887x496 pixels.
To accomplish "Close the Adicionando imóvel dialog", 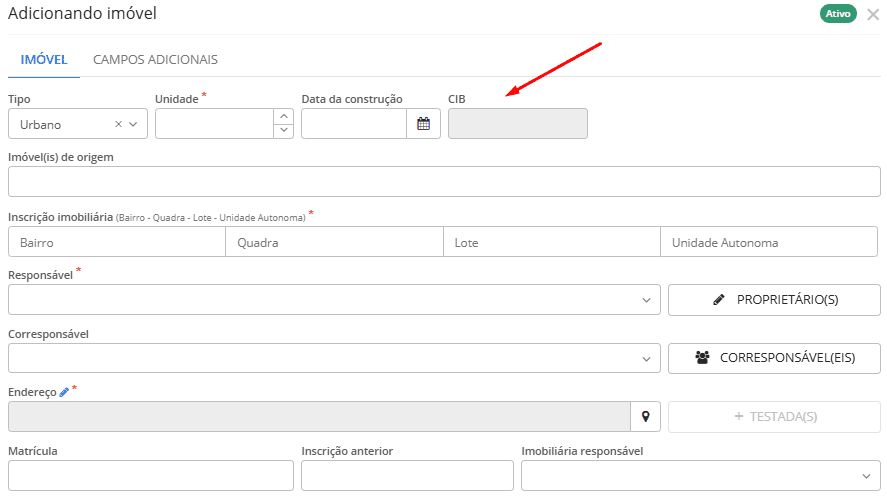I will (873, 15).
